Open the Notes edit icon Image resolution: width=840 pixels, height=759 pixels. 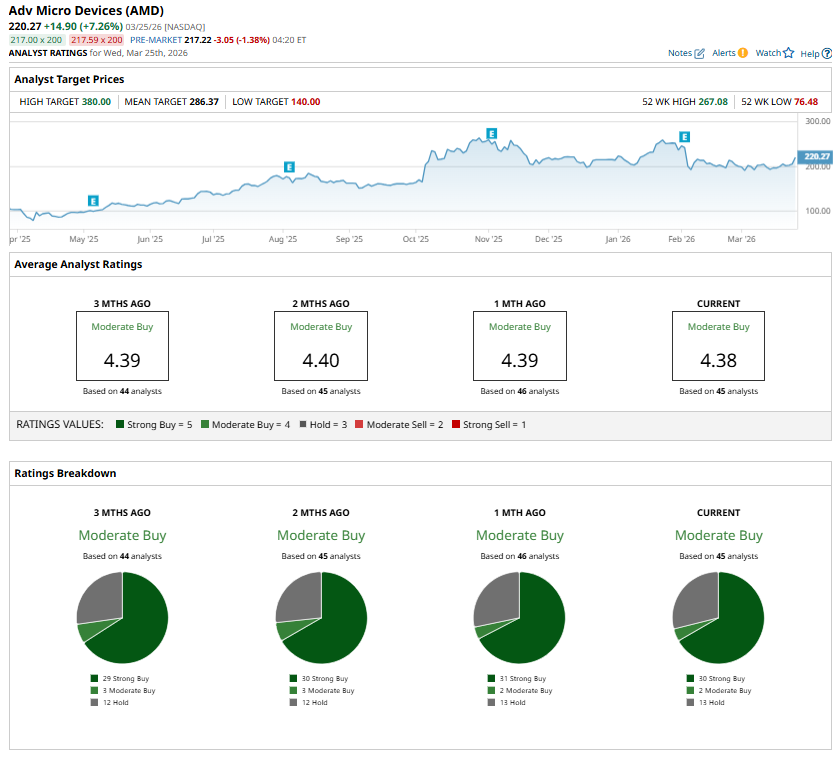coord(700,53)
